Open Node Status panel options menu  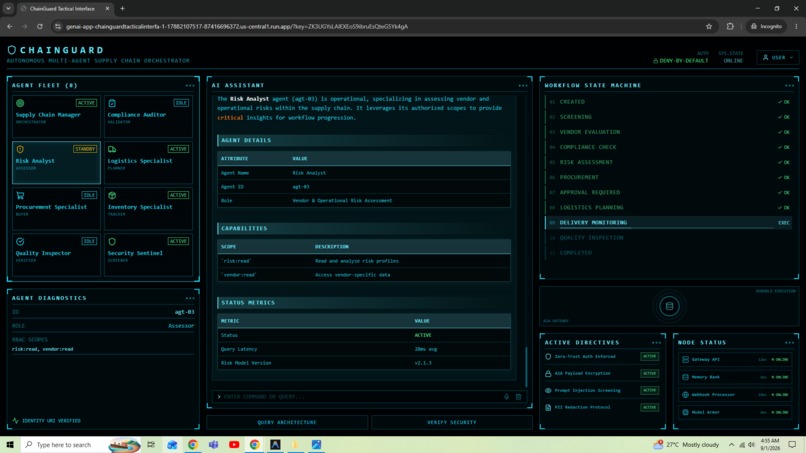tap(789, 342)
